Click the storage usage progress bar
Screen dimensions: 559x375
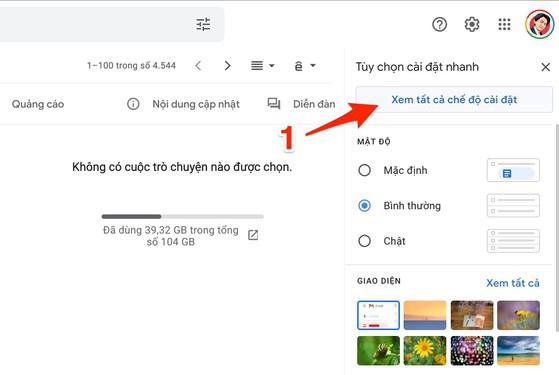(183, 216)
